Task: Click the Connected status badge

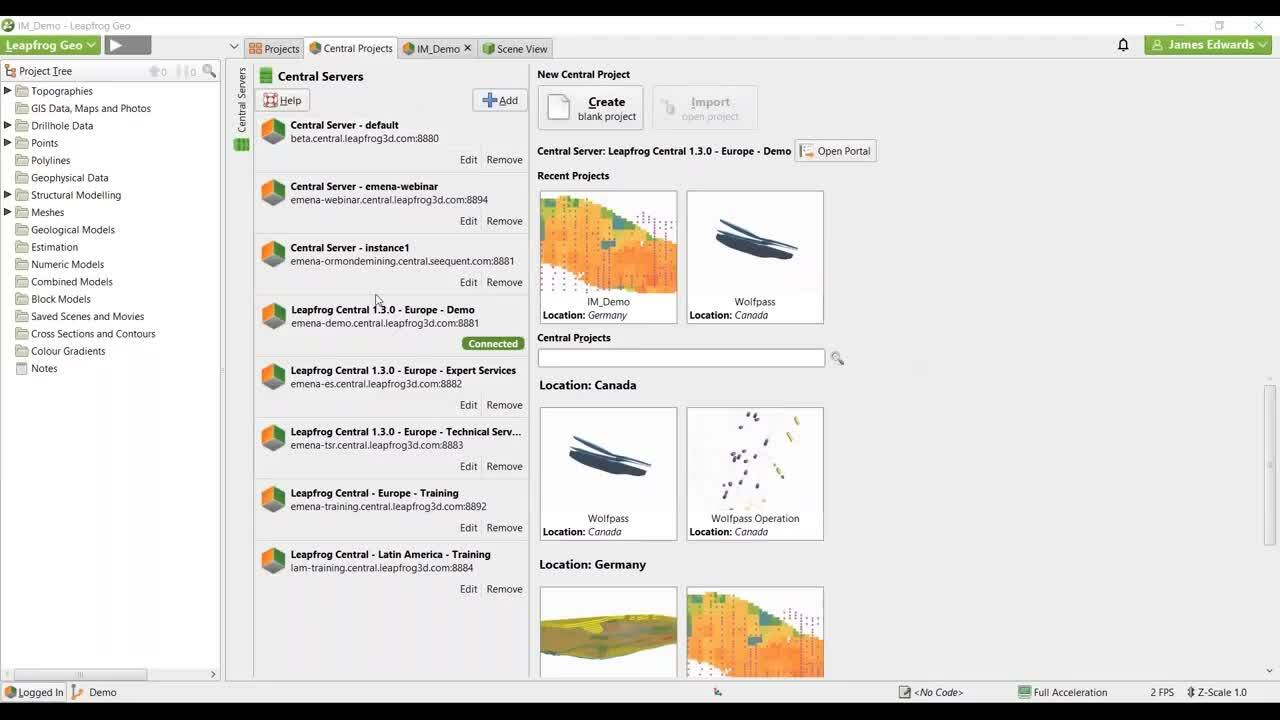Action: [x=493, y=343]
